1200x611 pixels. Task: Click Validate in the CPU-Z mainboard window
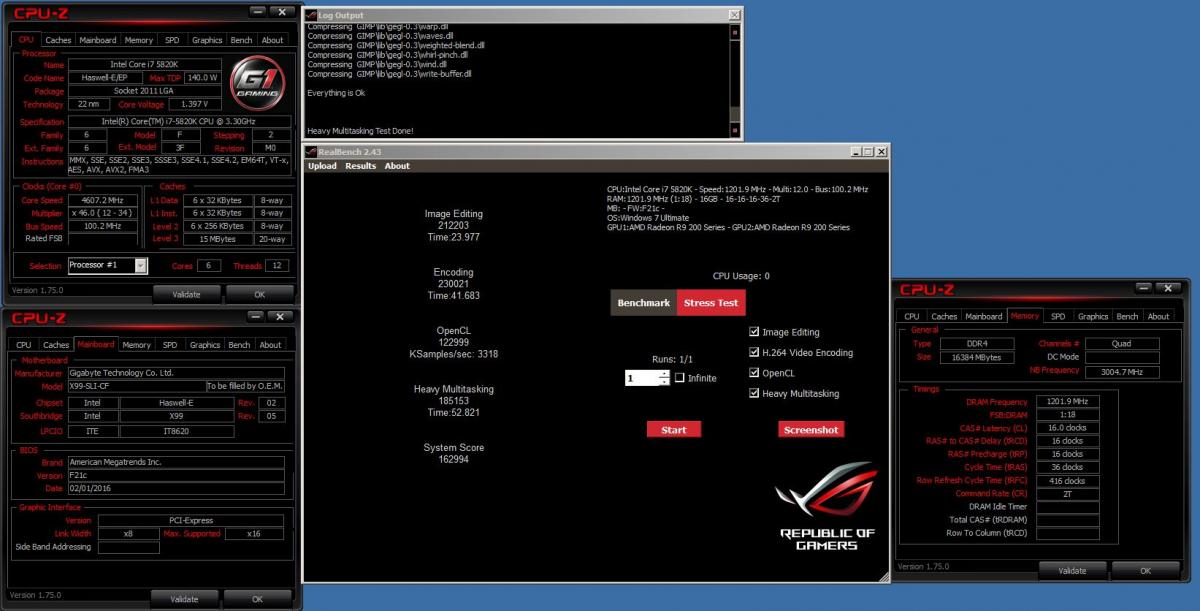[x=184, y=598]
